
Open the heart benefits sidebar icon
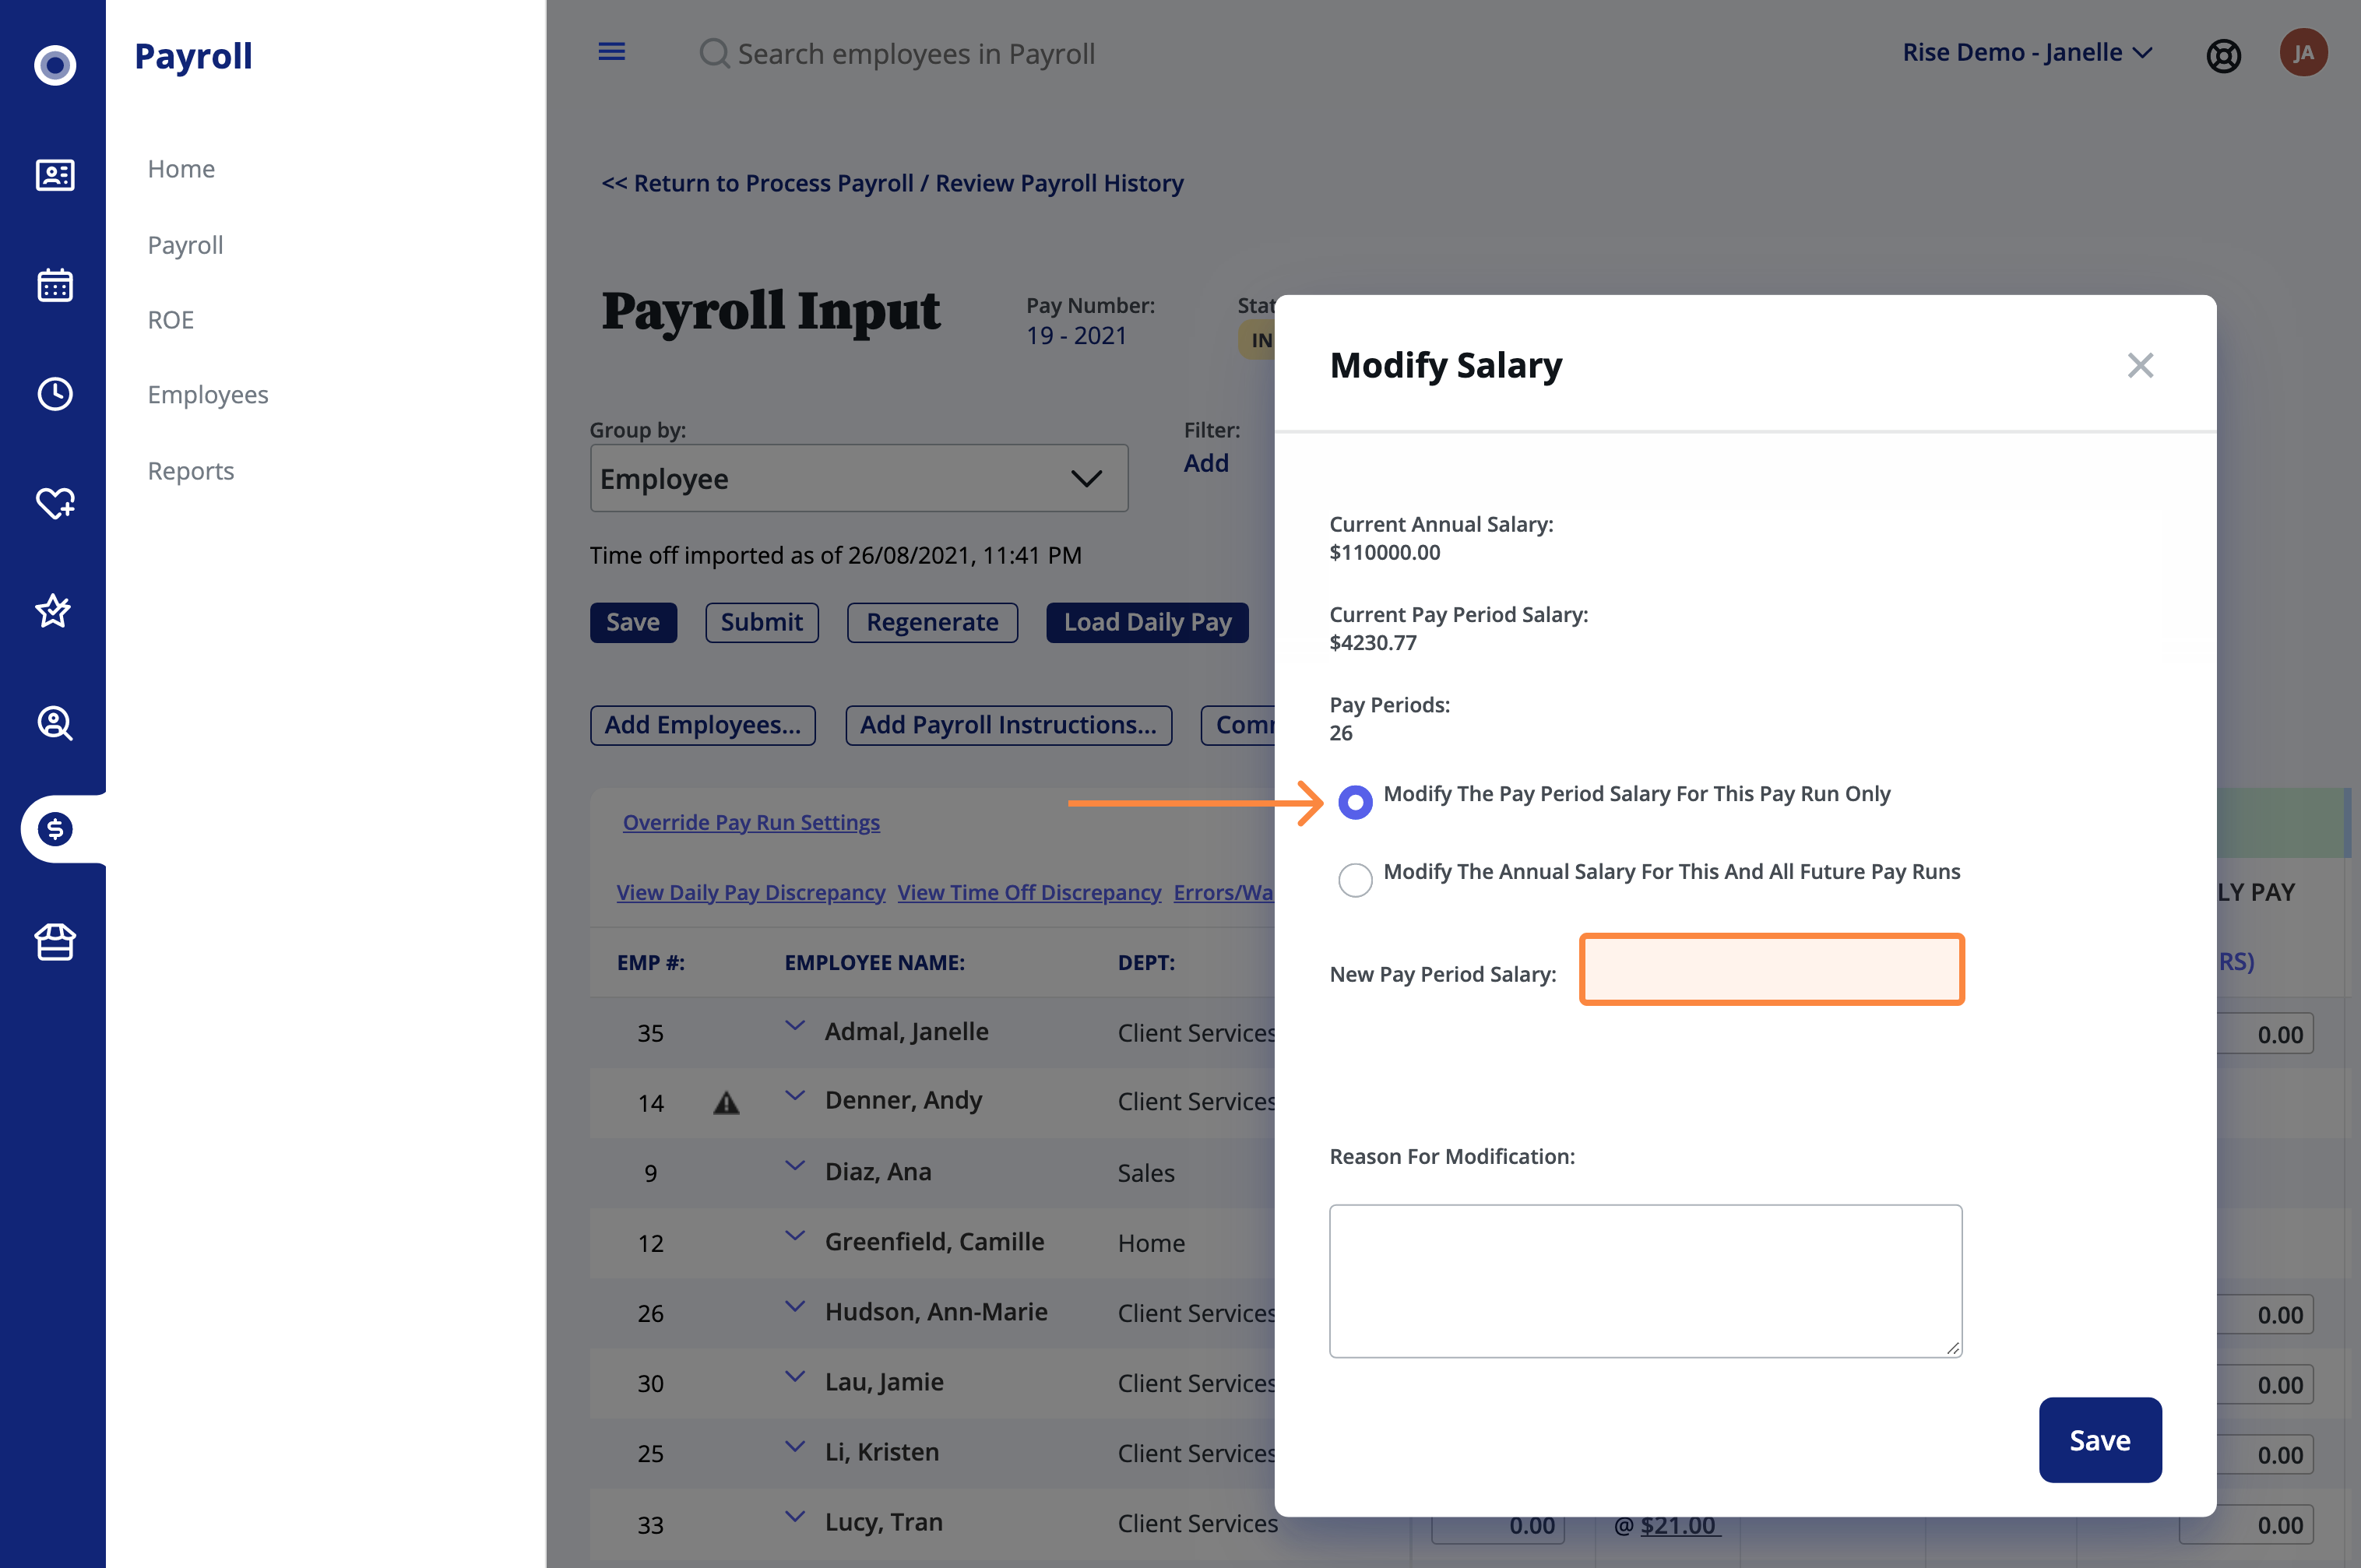pos(55,503)
